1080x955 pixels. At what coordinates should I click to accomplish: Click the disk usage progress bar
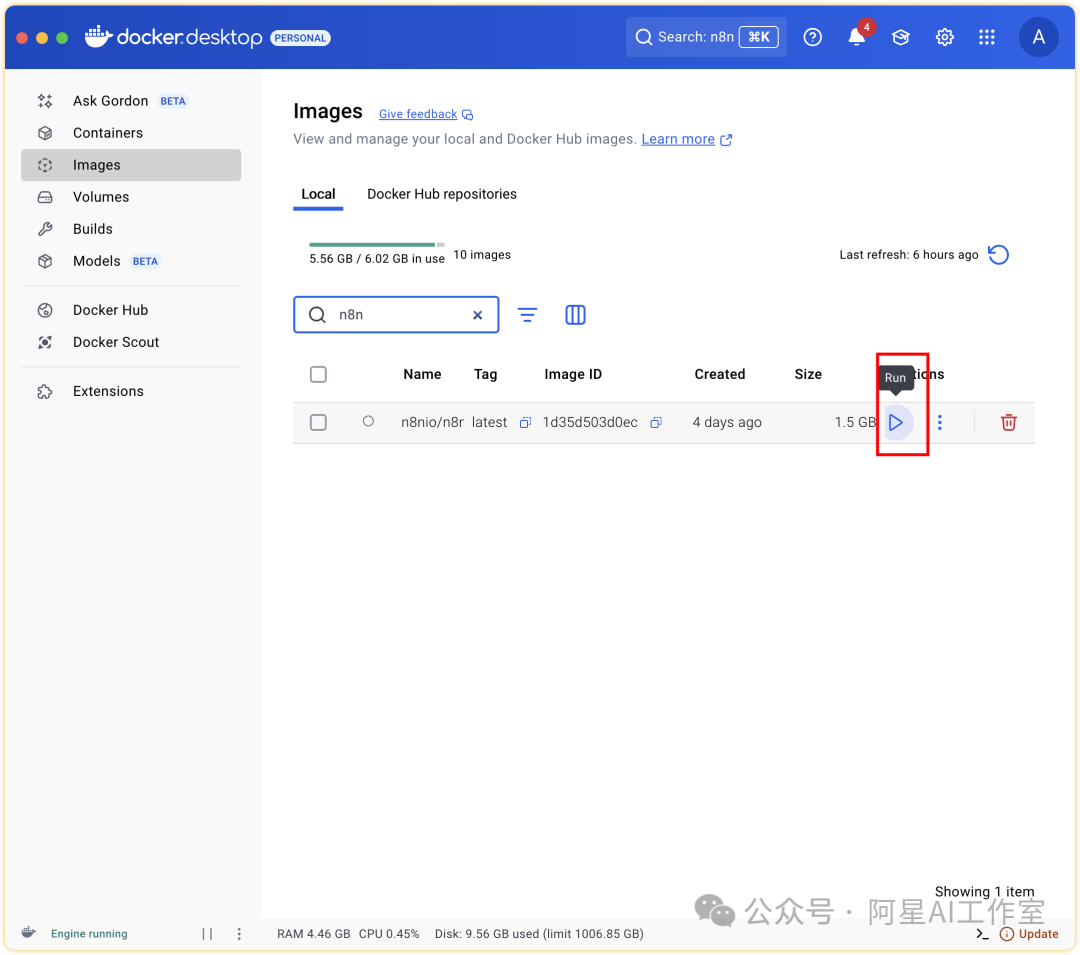(377, 244)
